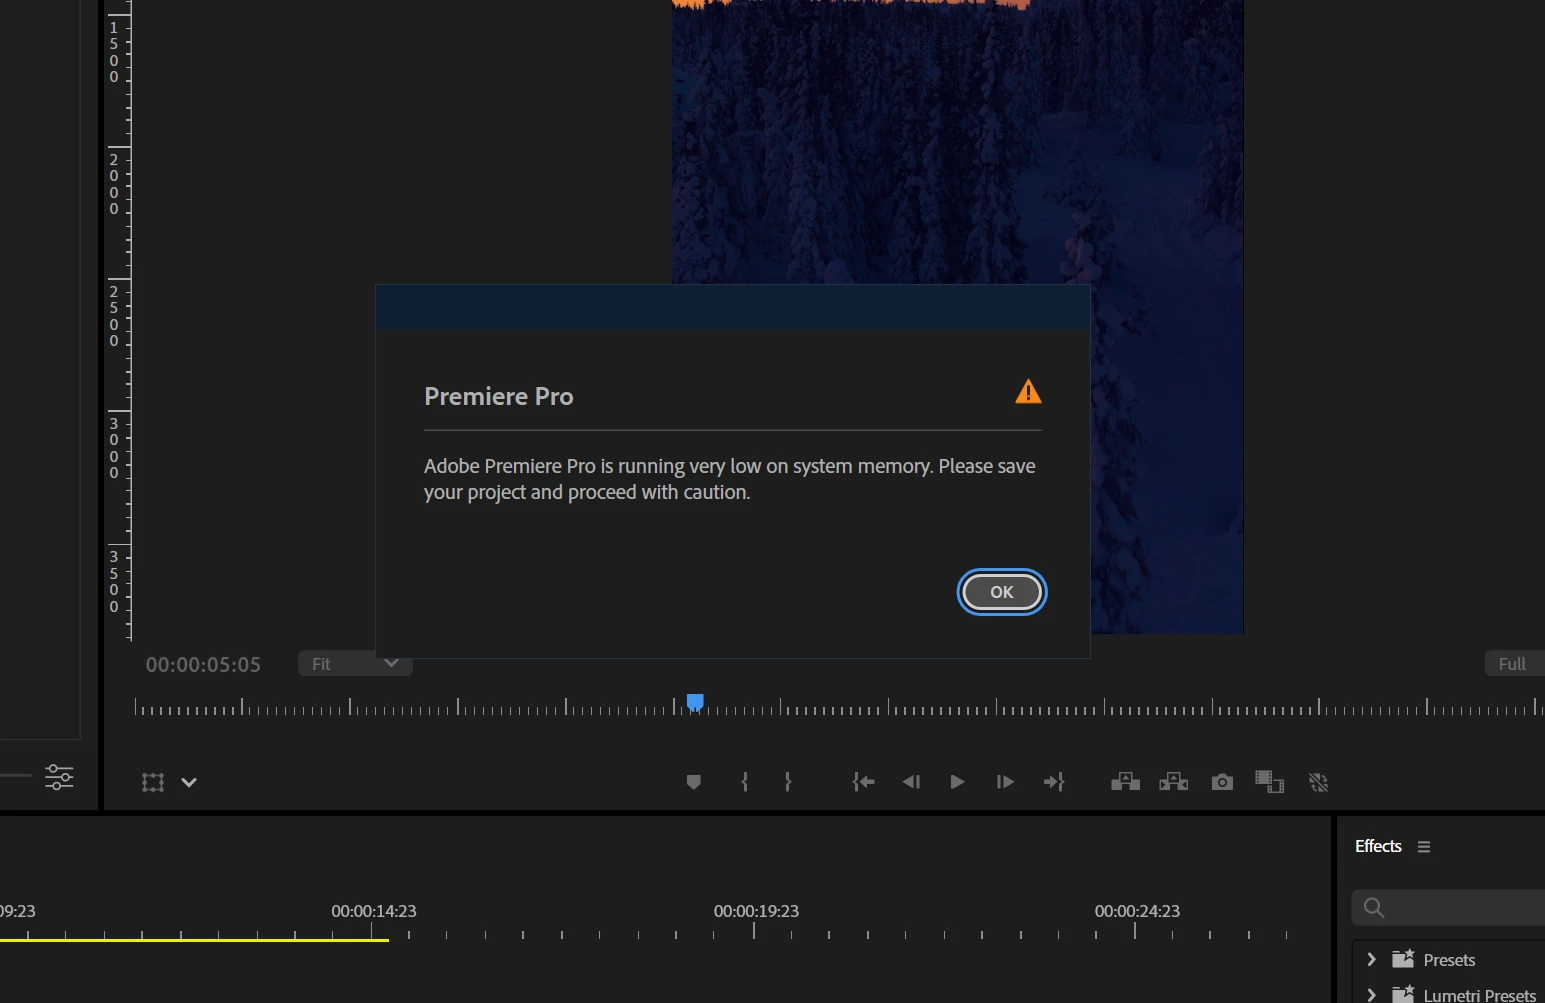Image resolution: width=1545 pixels, height=1003 pixels.
Task: Export frame with the camera icon
Action: coord(1222,782)
